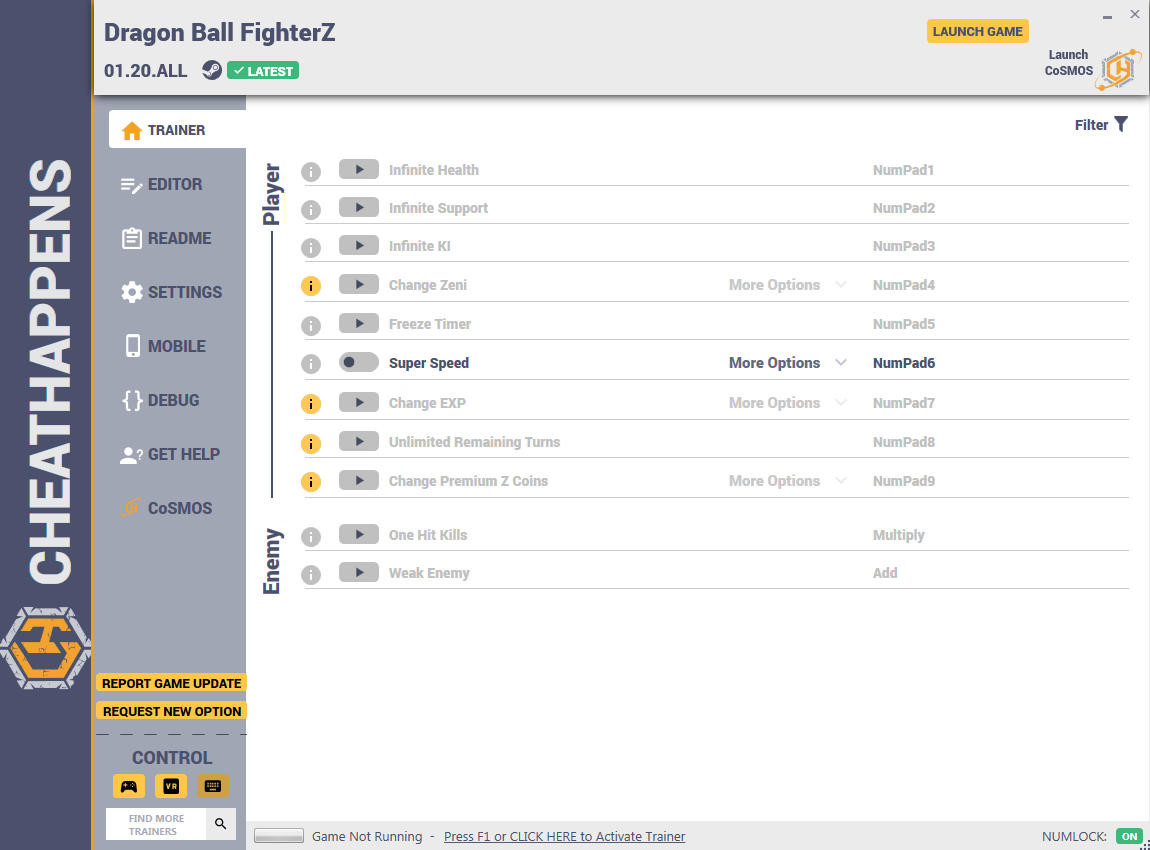The height and width of the screenshot is (850, 1150).
Task: Click the Game Not Running status text
Action: [x=367, y=836]
